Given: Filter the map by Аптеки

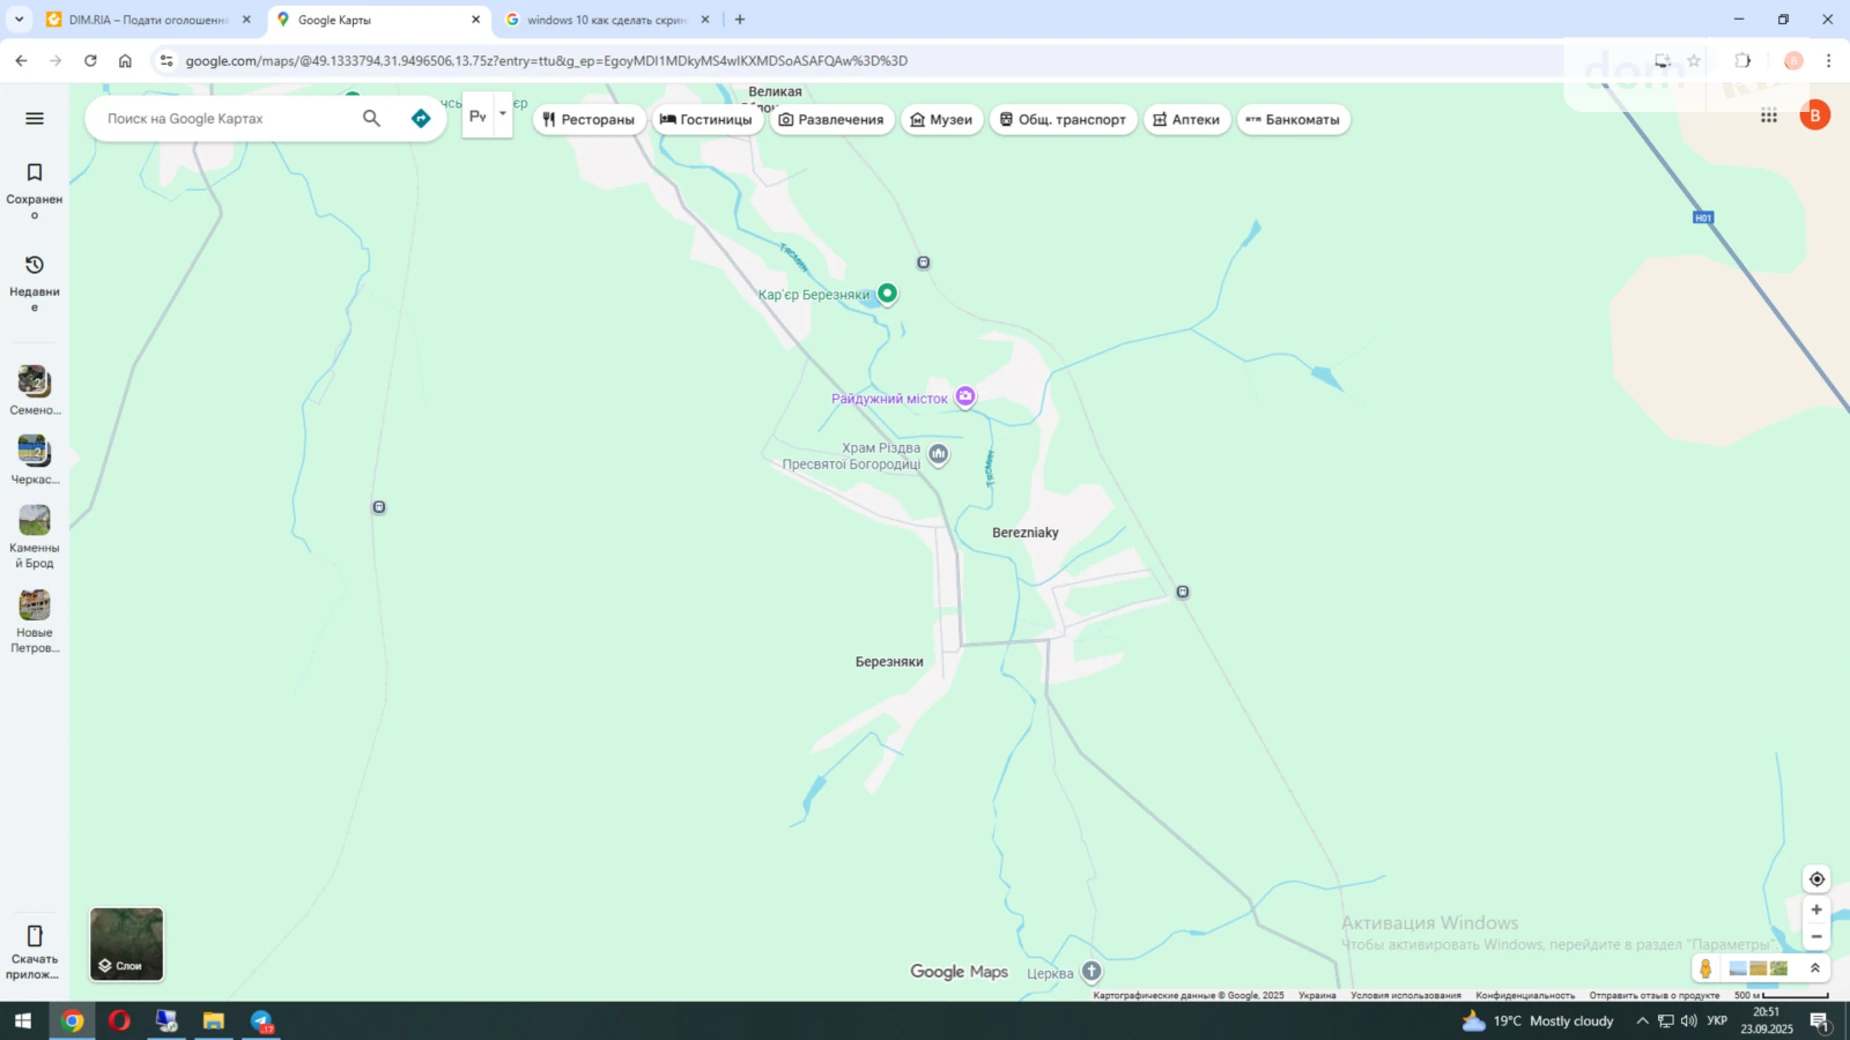Looking at the screenshot, I should (1186, 119).
